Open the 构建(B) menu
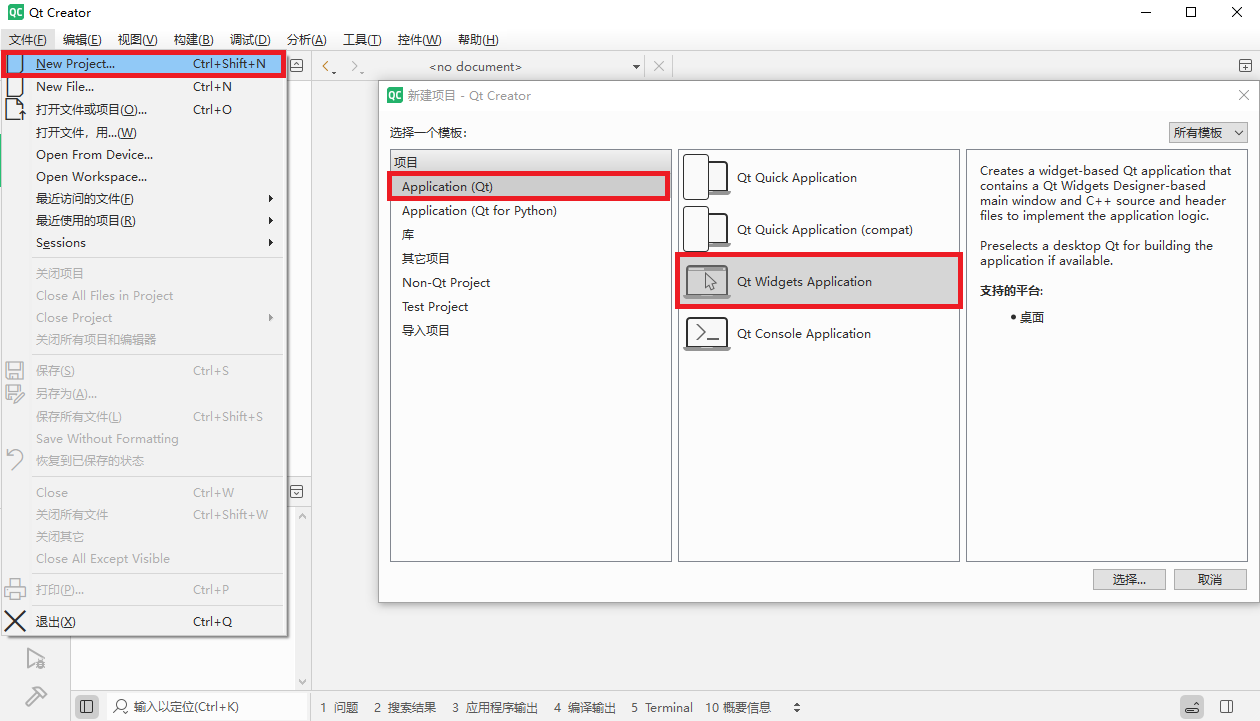This screenshot has height=721, width=1260. [x=193, y=40]
